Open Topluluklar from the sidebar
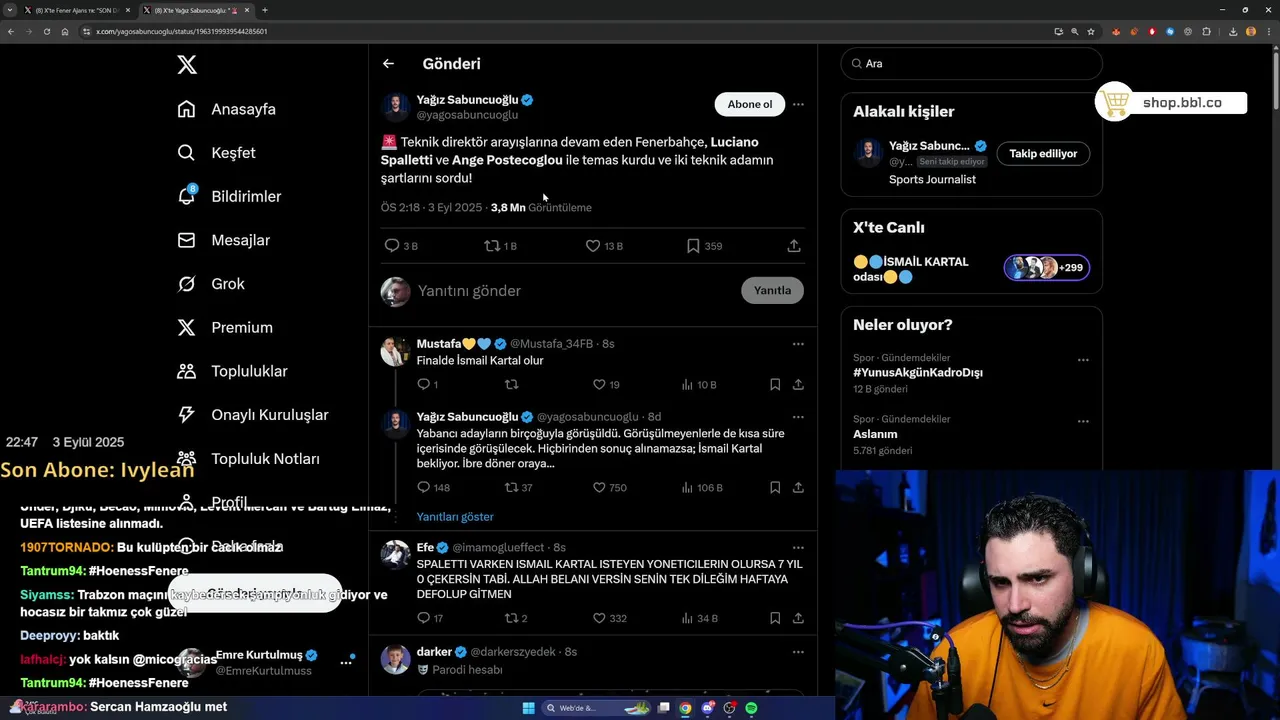The image size is (1280, 720). (x=232, y=371)
